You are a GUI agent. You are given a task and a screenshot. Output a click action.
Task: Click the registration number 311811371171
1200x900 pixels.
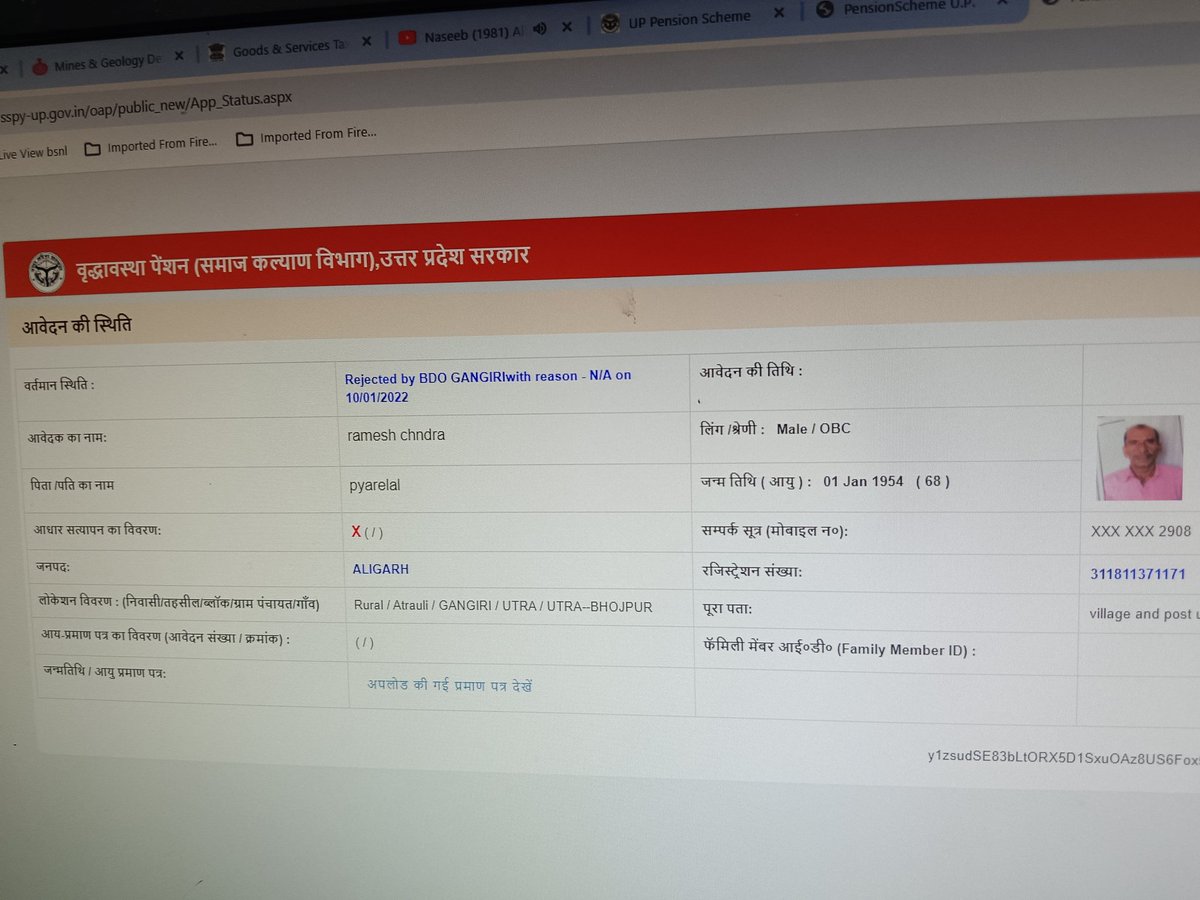coord(1138,574)
